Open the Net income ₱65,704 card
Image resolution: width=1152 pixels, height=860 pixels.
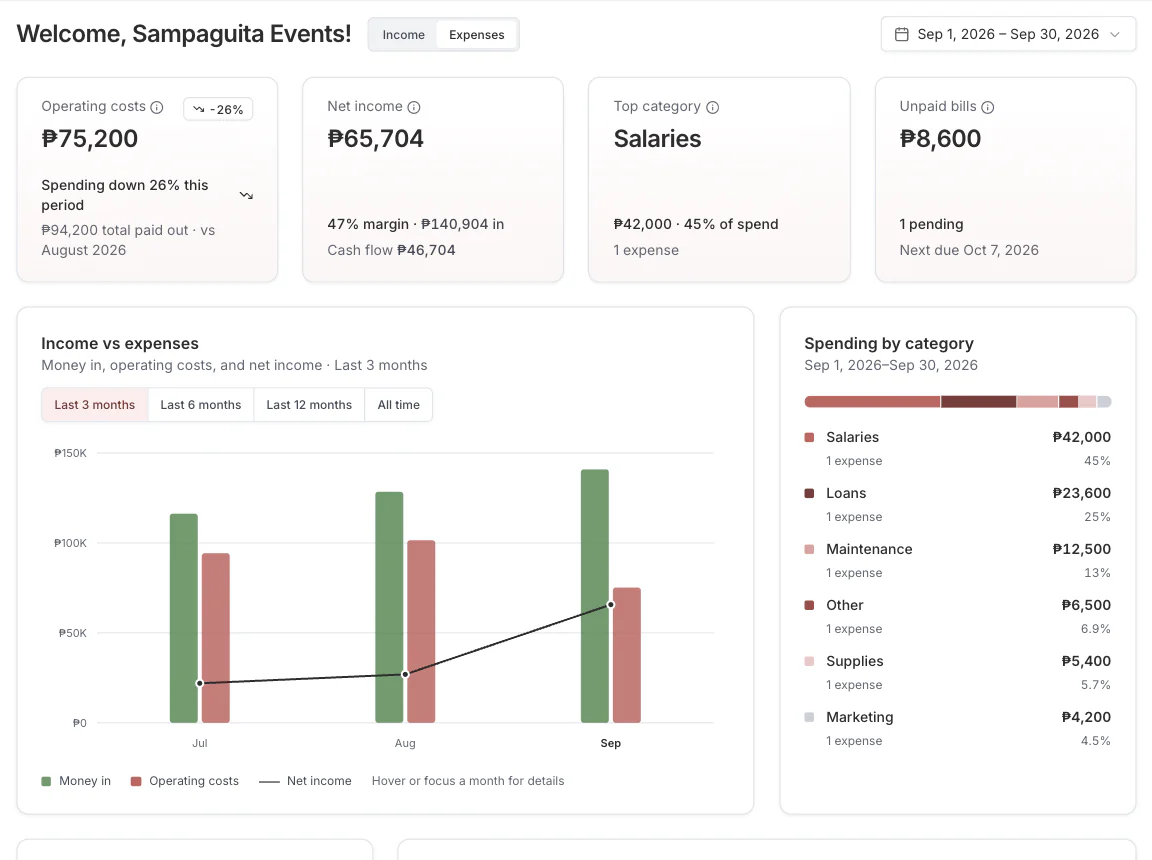click(433, 180)
